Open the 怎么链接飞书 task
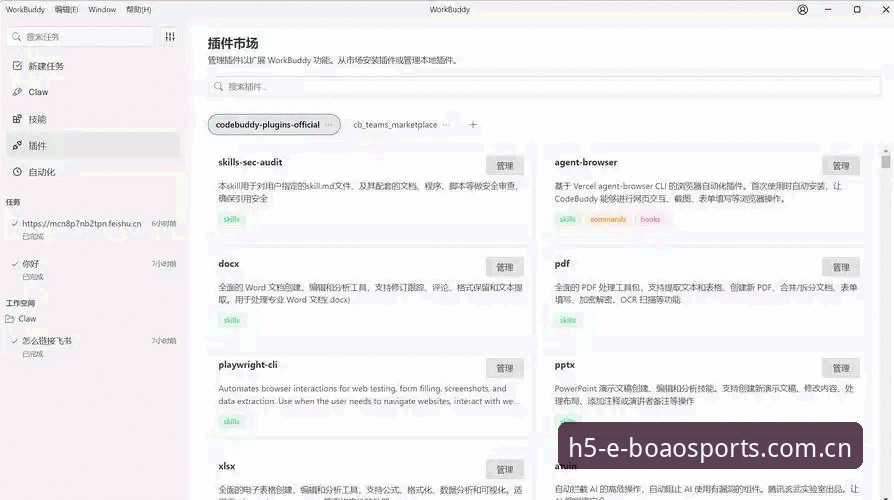894x500 pixels. click(x=93, y=346)
